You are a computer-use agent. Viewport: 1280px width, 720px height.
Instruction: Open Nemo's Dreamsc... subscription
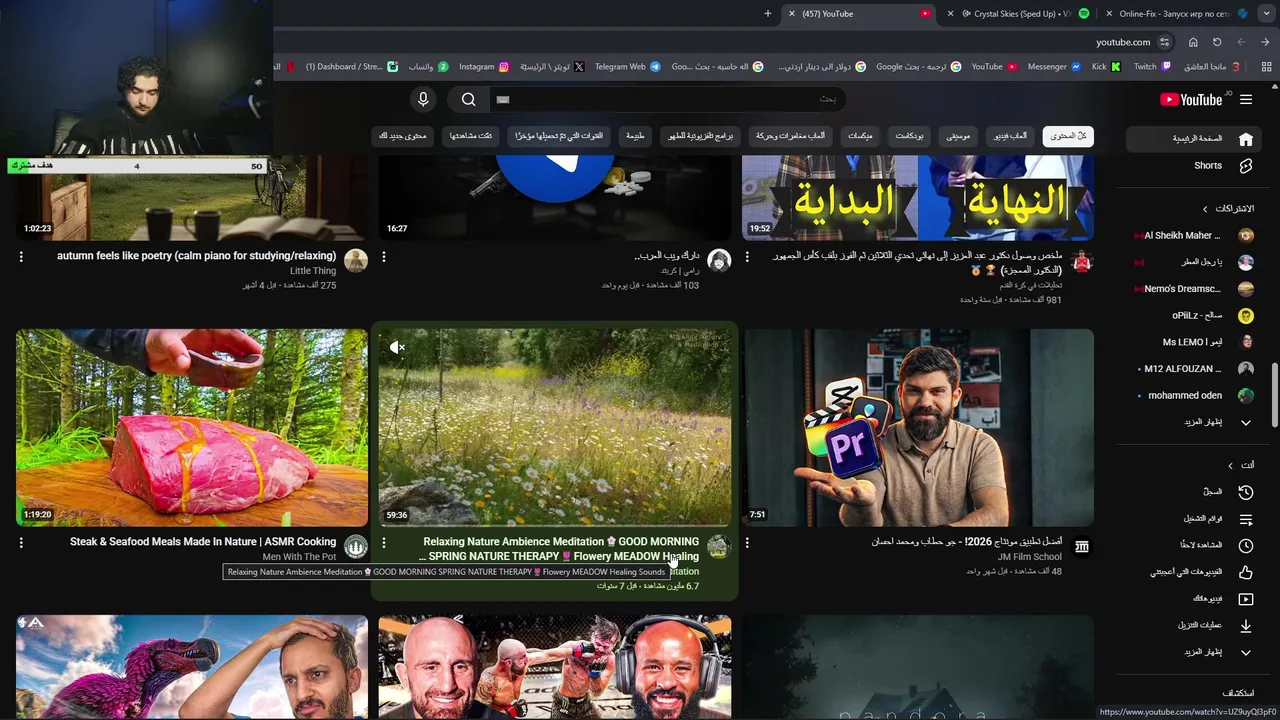tap(1195, 289)
